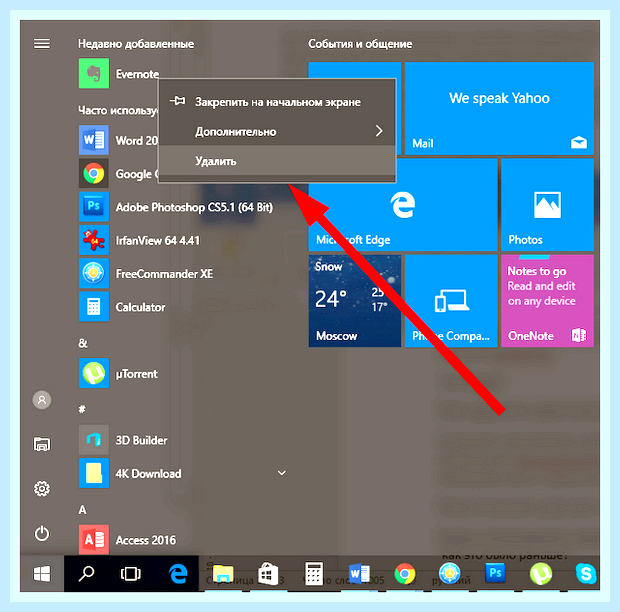The height and width of the screenshot is (612, 620).
Task: Expand the Дополнительно submenu arrow
Action: pyautogui.click(x=379, y=131)
